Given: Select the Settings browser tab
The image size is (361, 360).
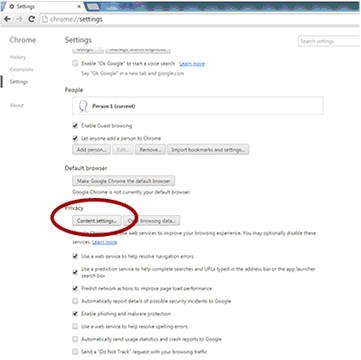Looking at the screenshot, I should [43, 7].
